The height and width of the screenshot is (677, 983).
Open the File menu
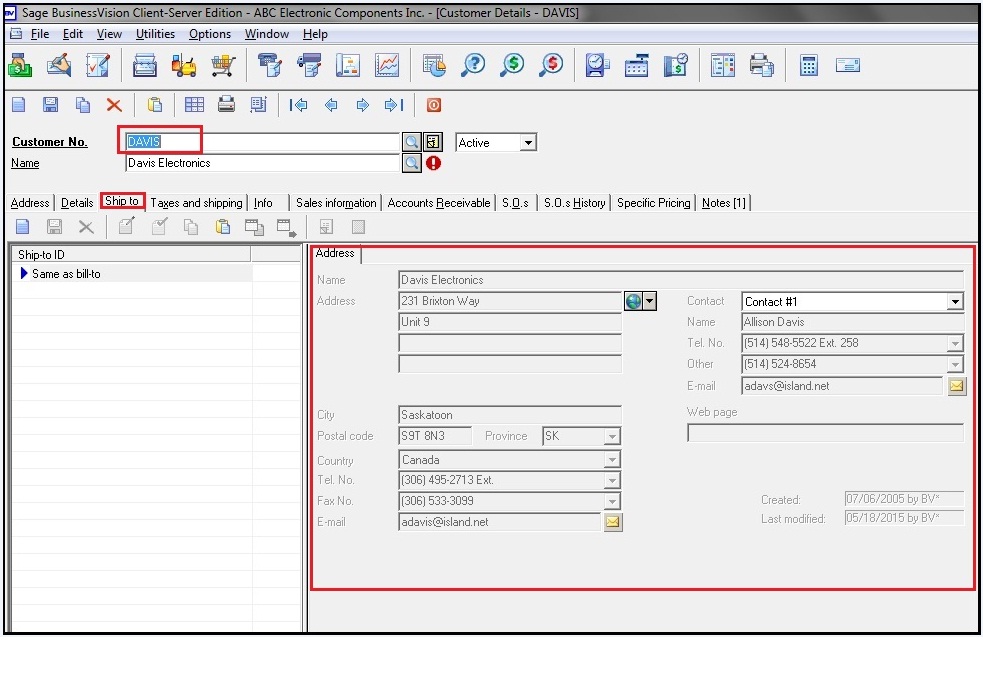click(39, 34)
